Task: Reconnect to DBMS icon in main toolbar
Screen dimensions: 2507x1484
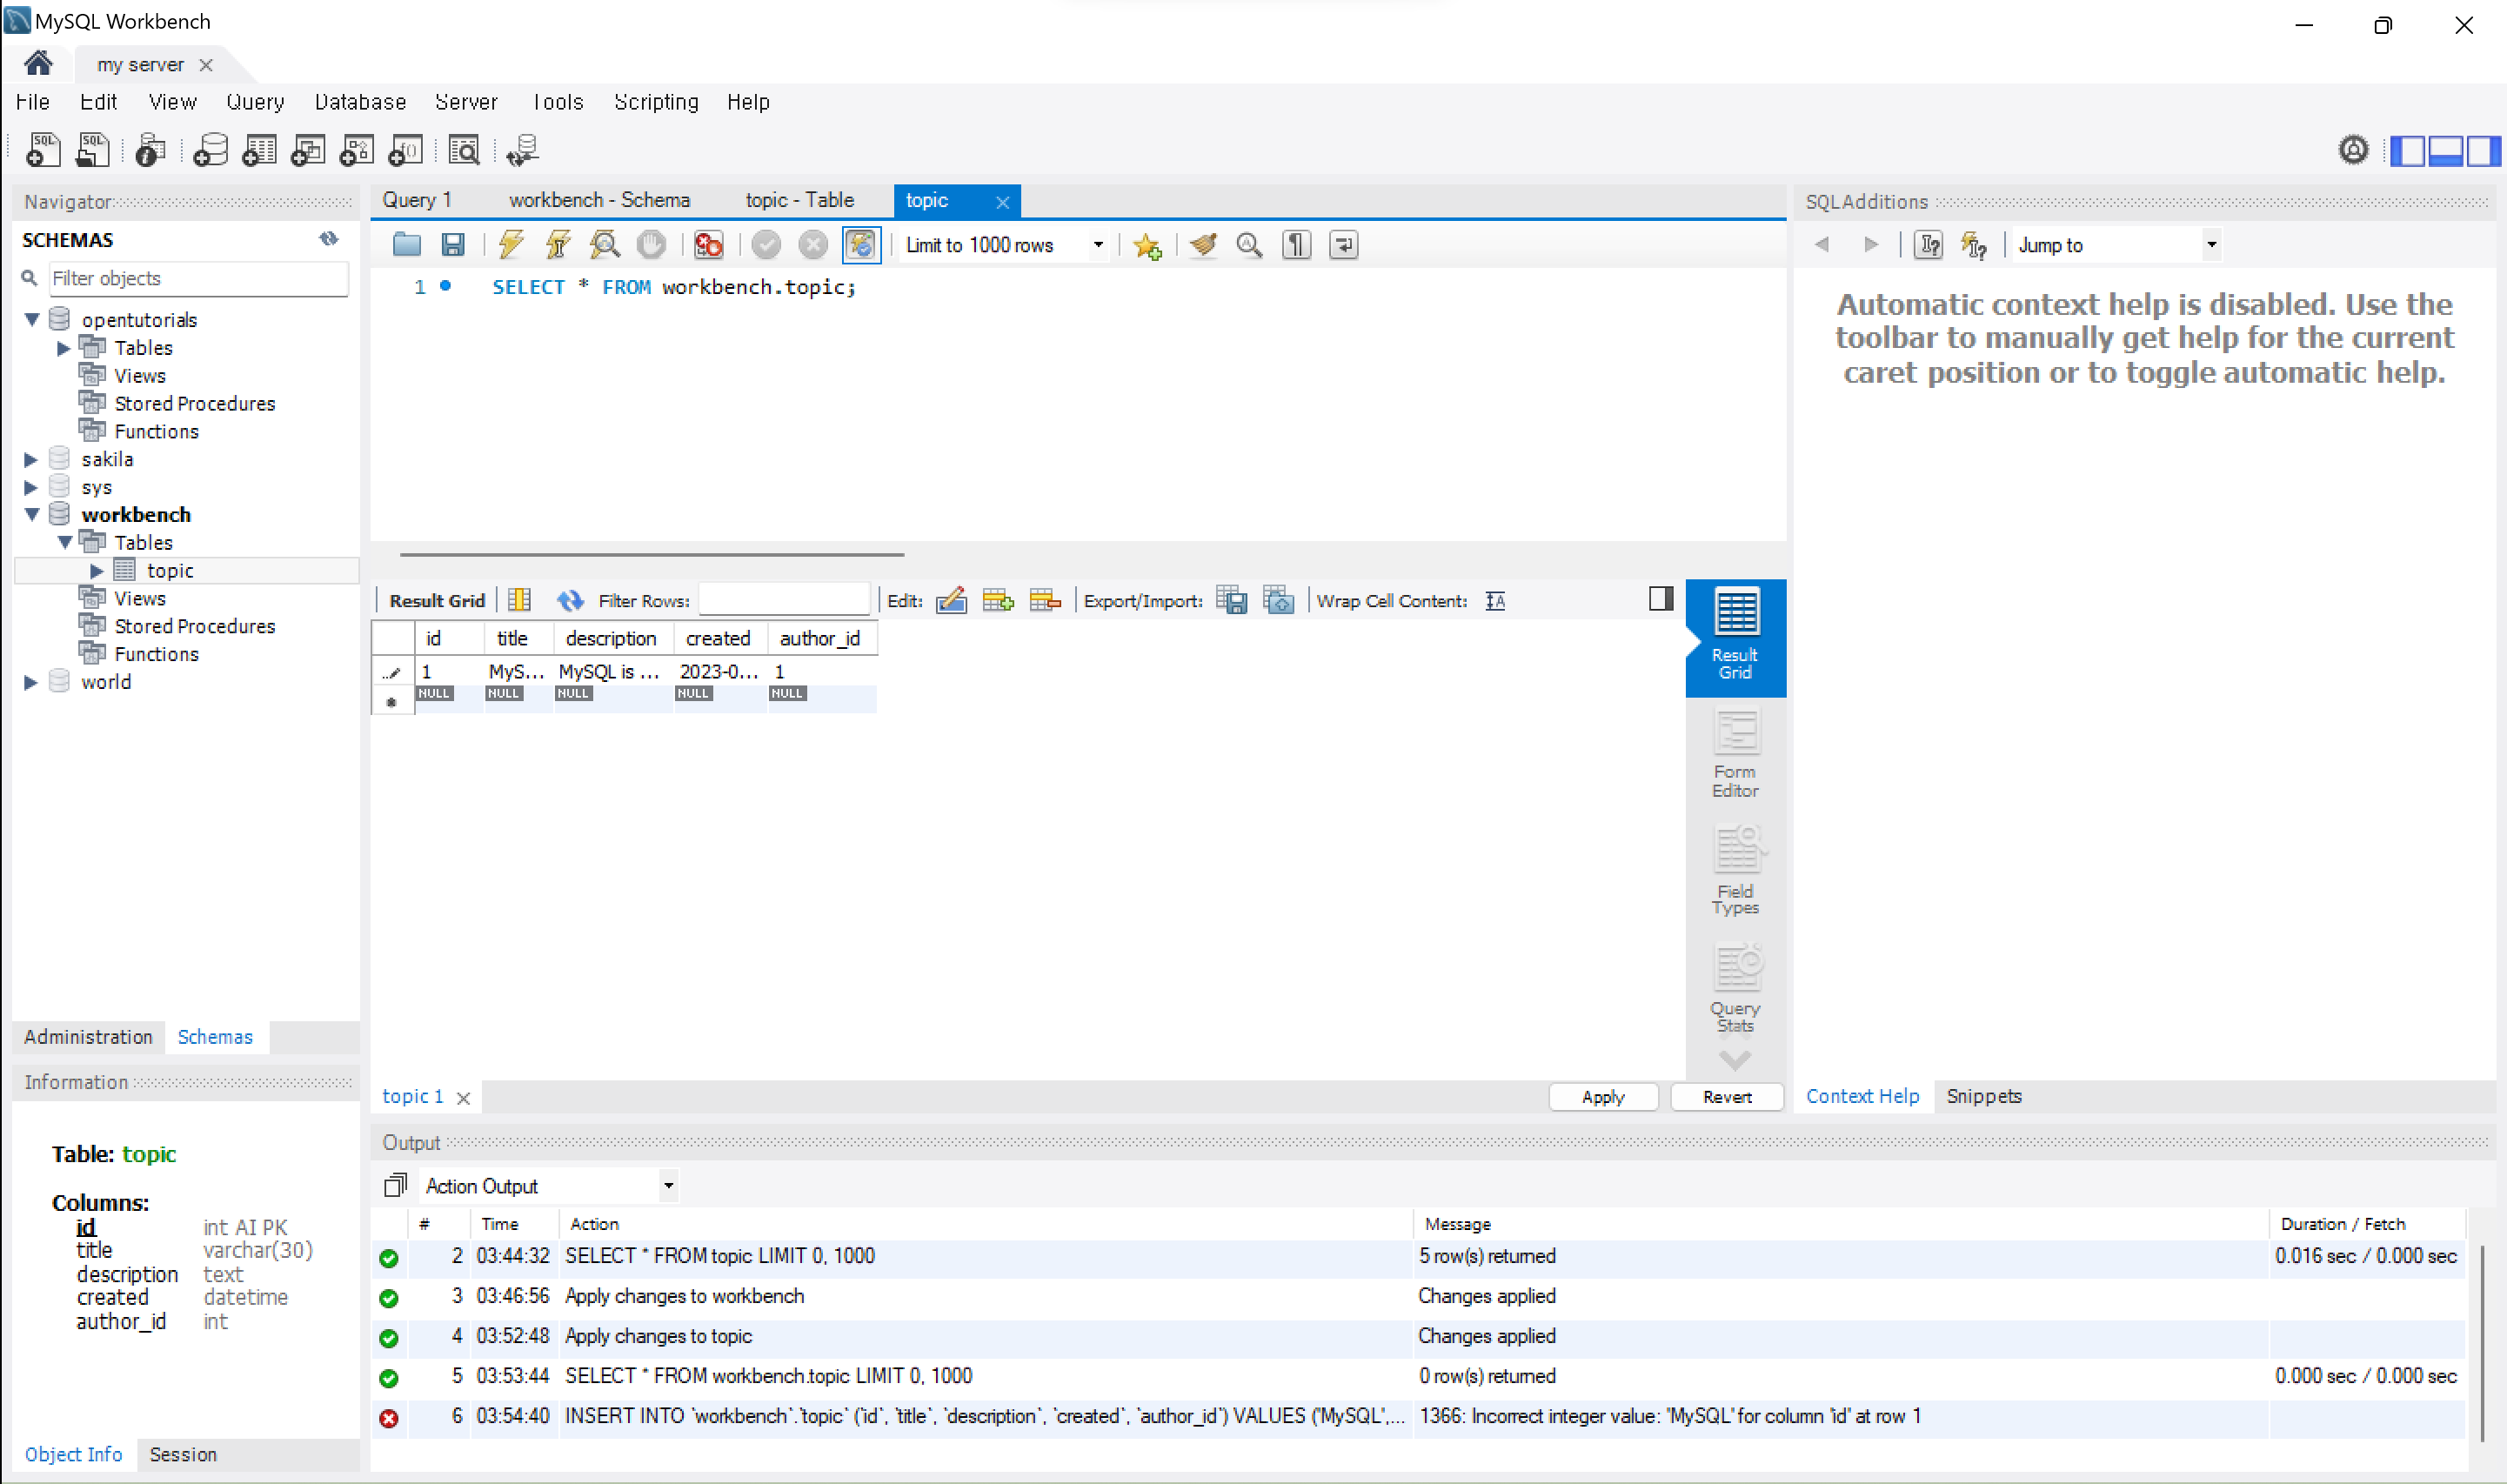Action: (522, 150)
